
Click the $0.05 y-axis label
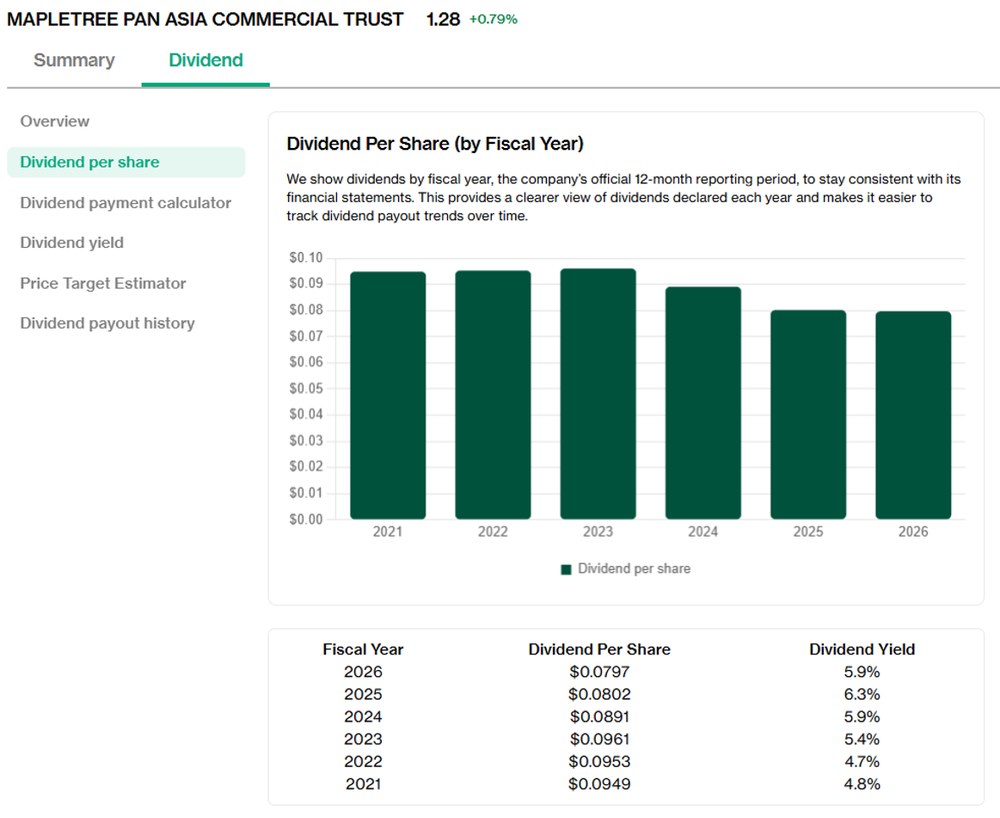(x=306, y=388)
